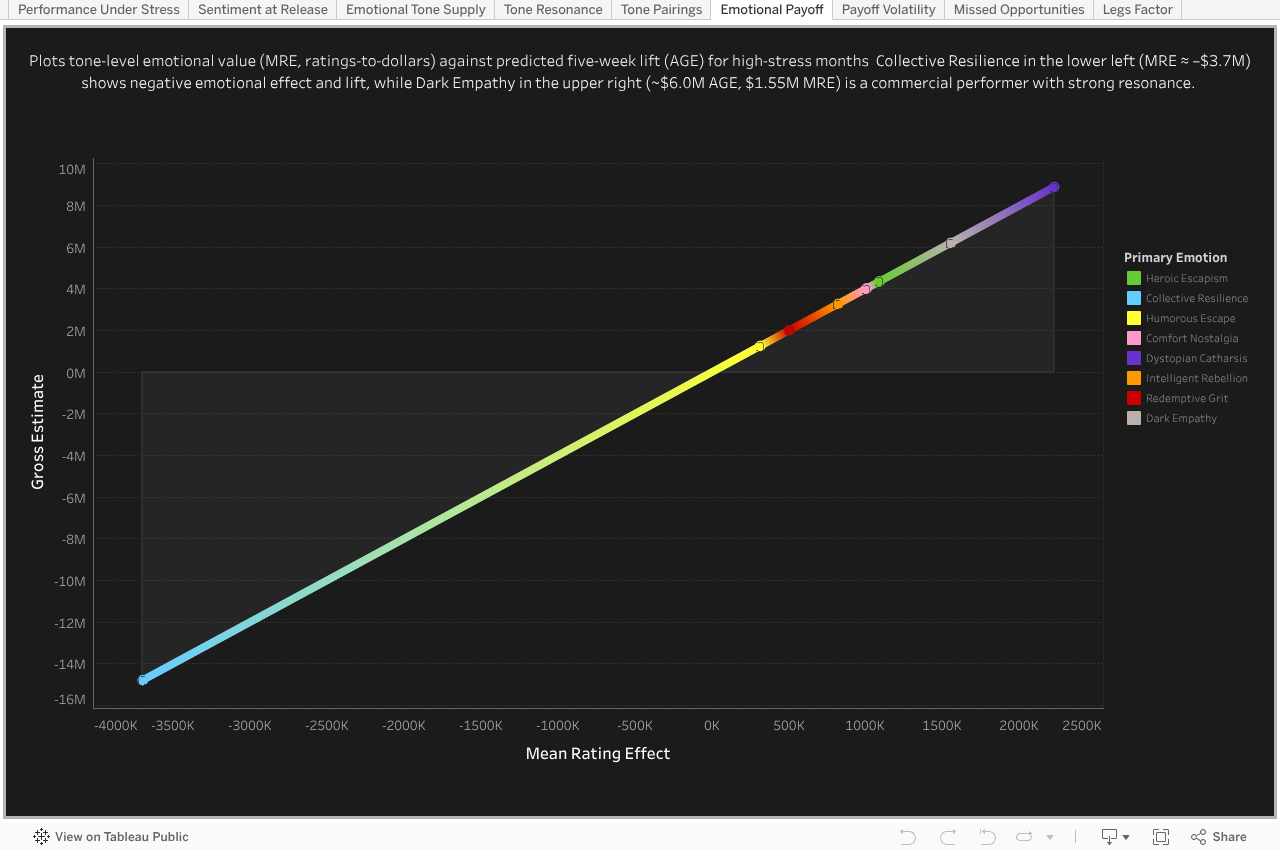Select the pink Comfort Nostalgia data point
This screenshot has width=1280, height=850.
pos(866,288)
